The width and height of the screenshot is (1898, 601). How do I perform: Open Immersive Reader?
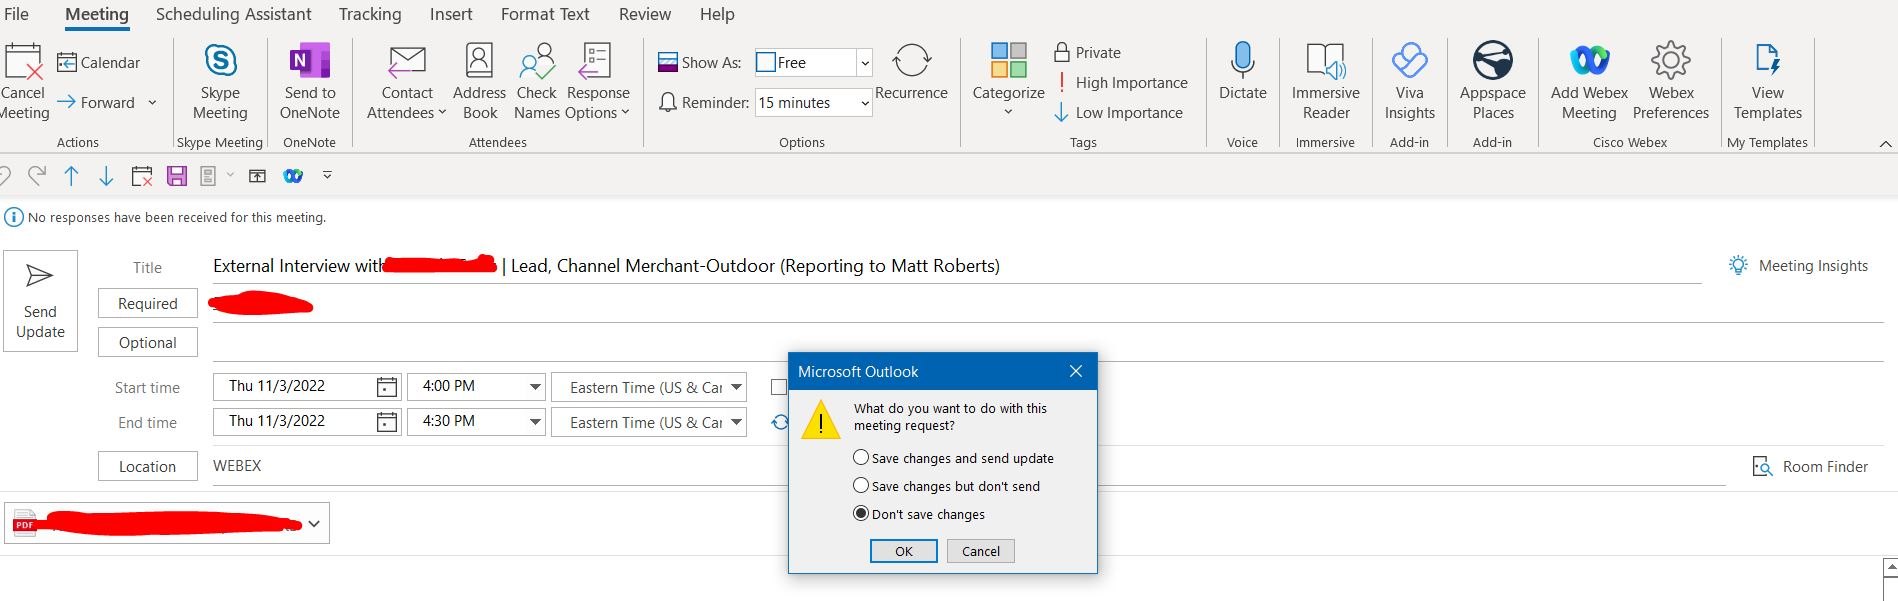pos(1325,62)
